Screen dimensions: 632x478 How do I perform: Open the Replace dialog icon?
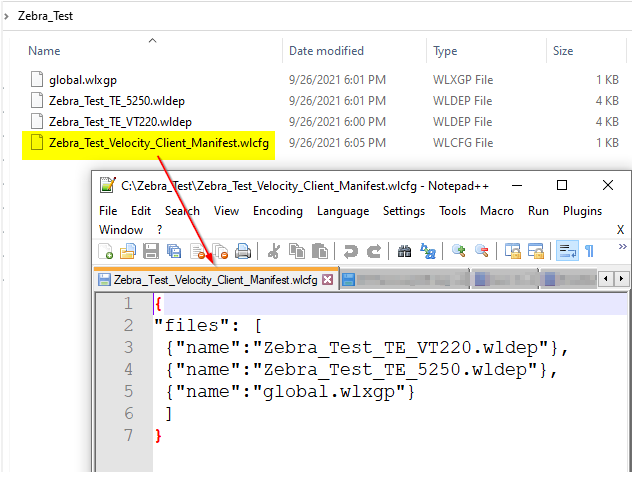pos(428,251)
